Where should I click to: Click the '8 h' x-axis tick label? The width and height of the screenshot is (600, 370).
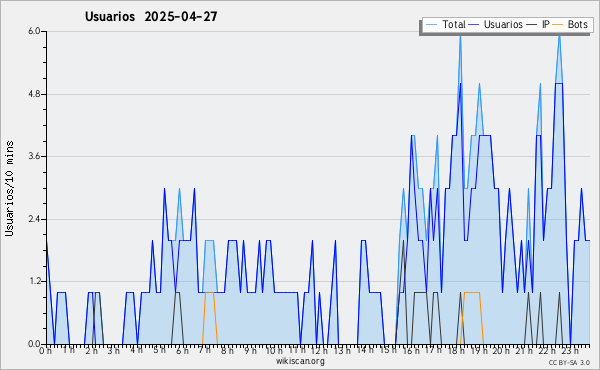click(x=227, y=351)
